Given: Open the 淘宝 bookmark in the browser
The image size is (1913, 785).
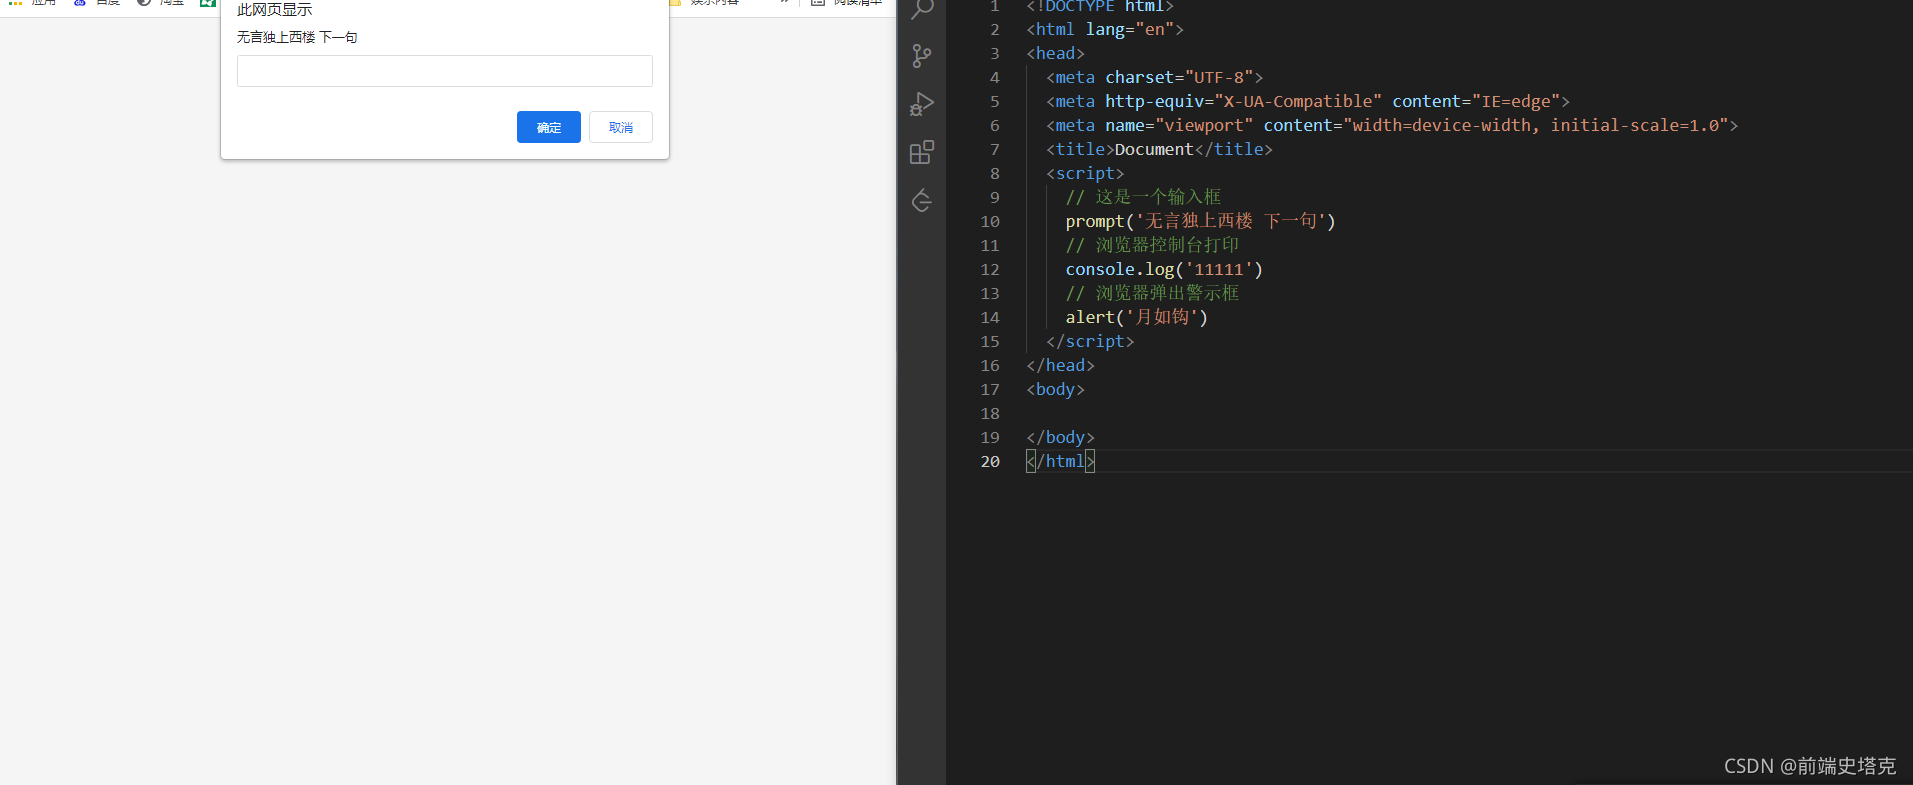Looking at the screenshot, I should point(161,3).
